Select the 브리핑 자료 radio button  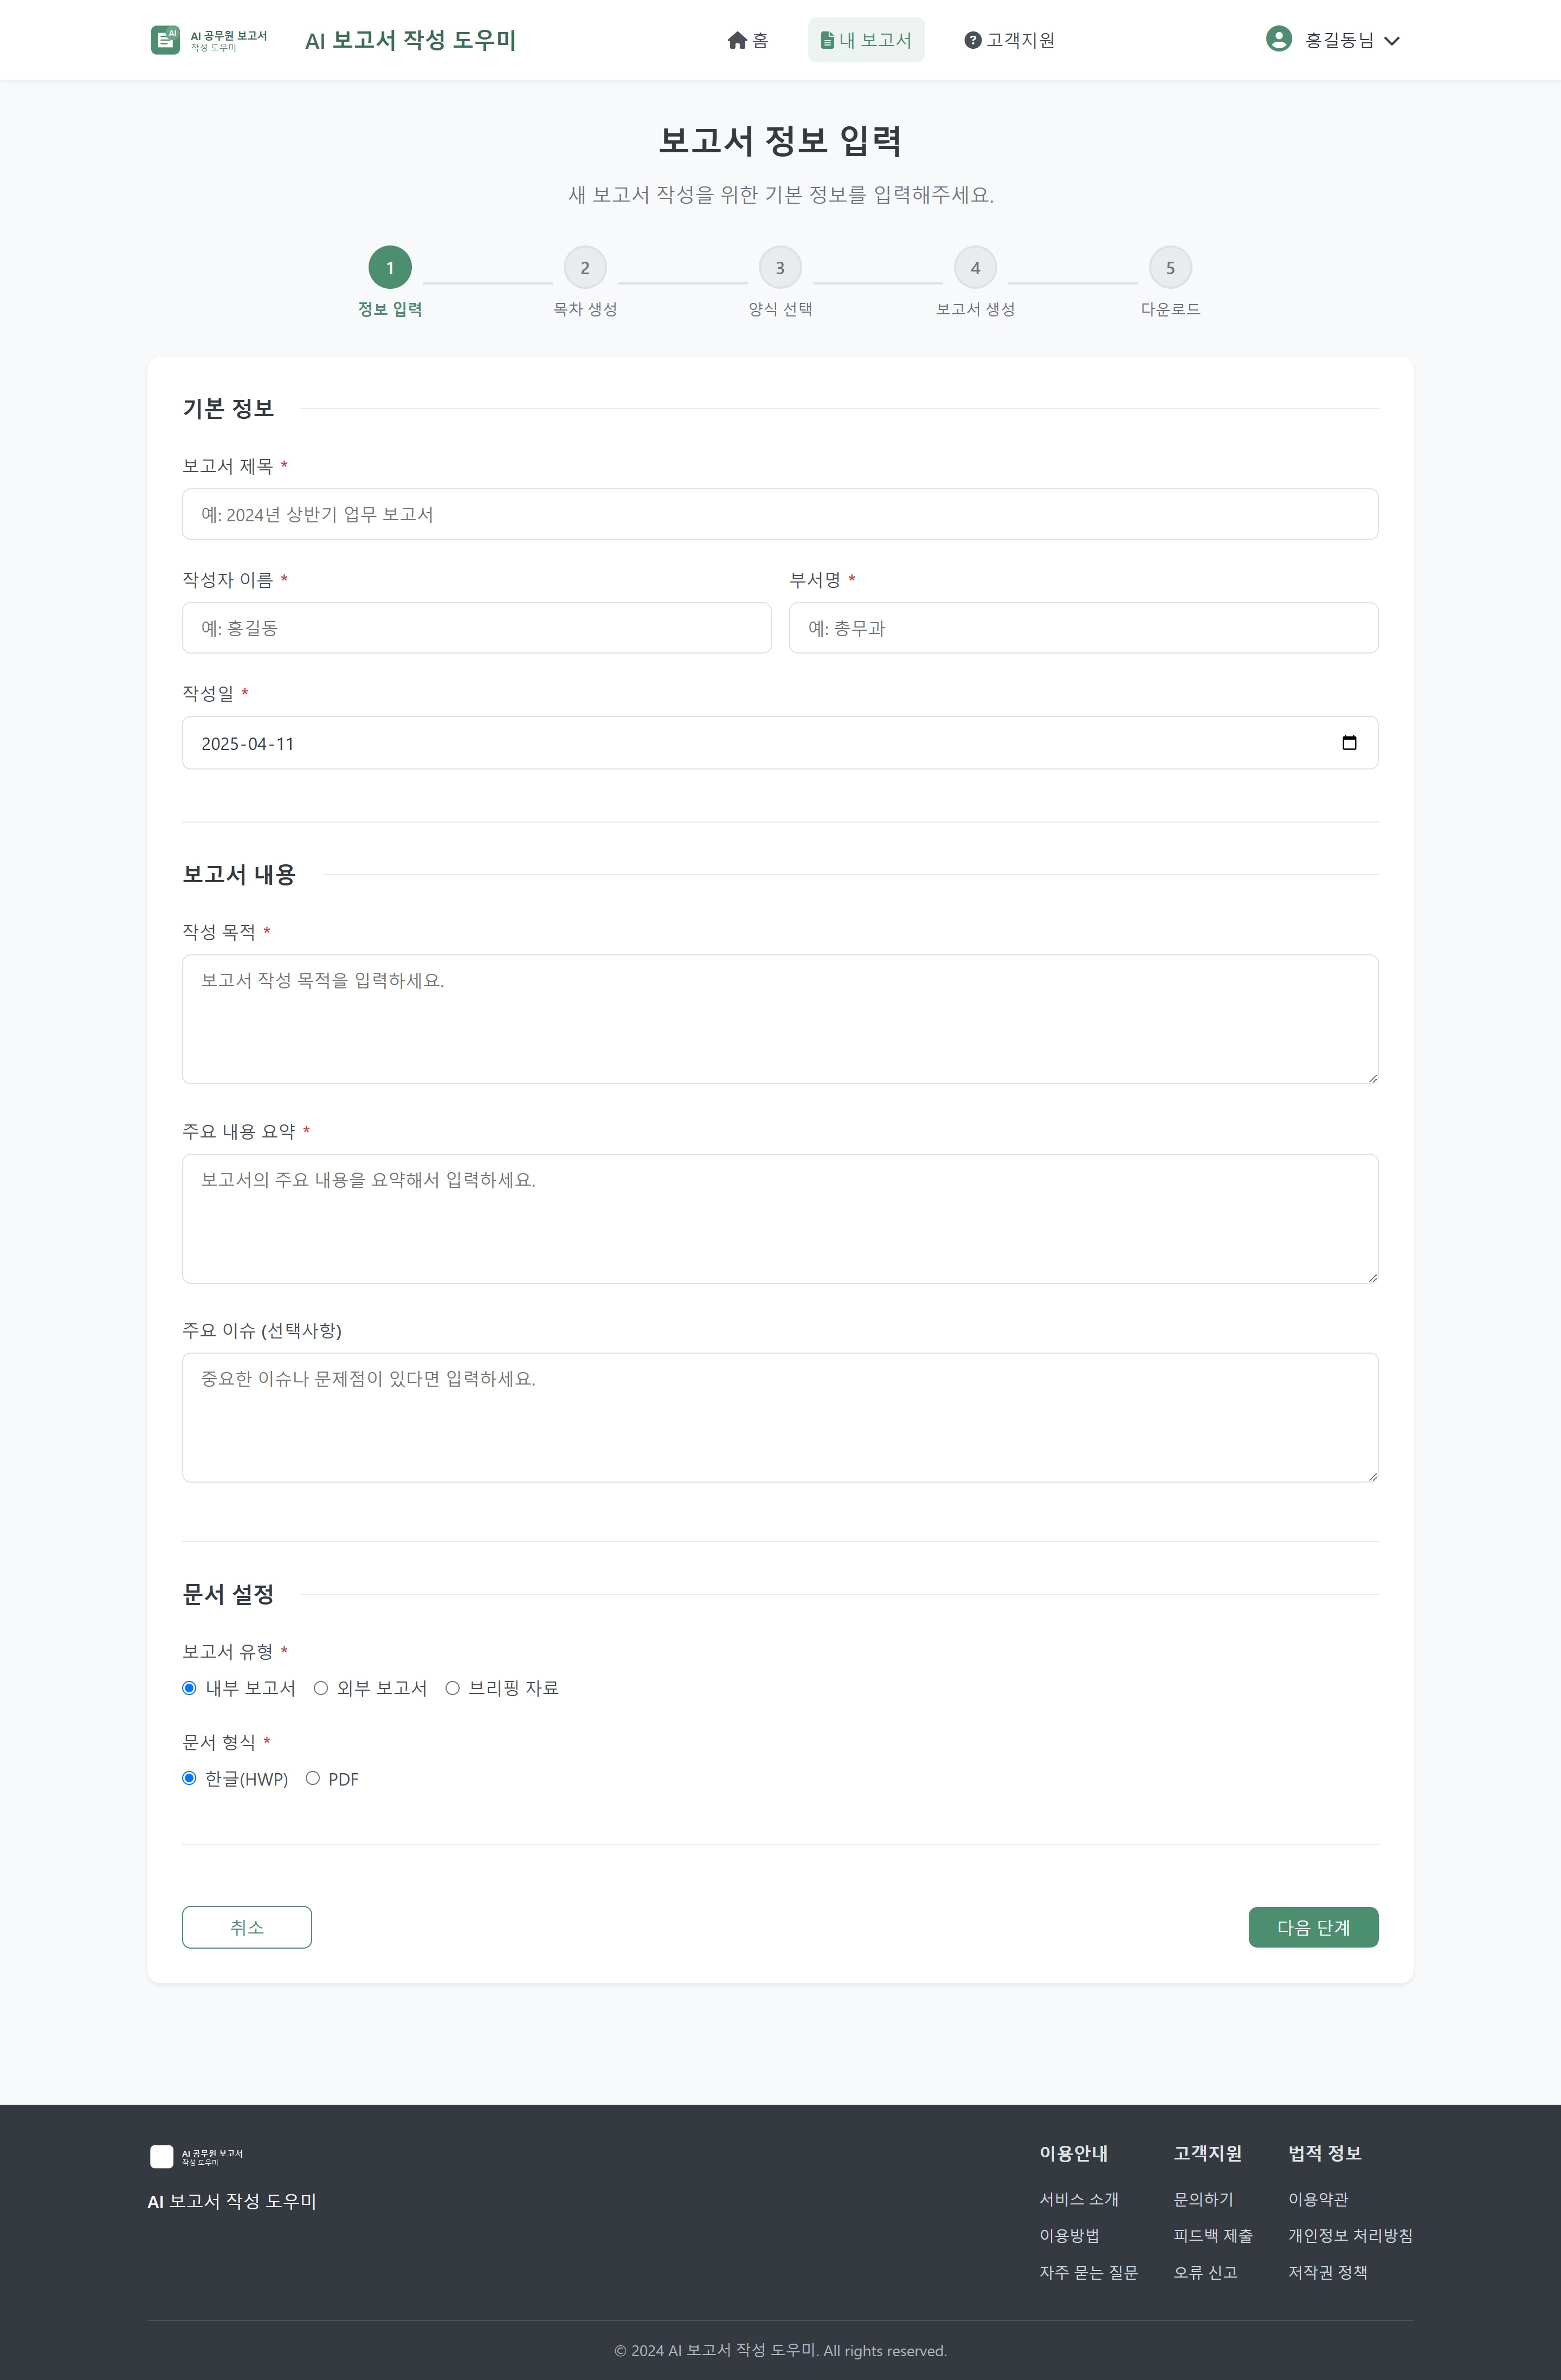point(452,1688)
